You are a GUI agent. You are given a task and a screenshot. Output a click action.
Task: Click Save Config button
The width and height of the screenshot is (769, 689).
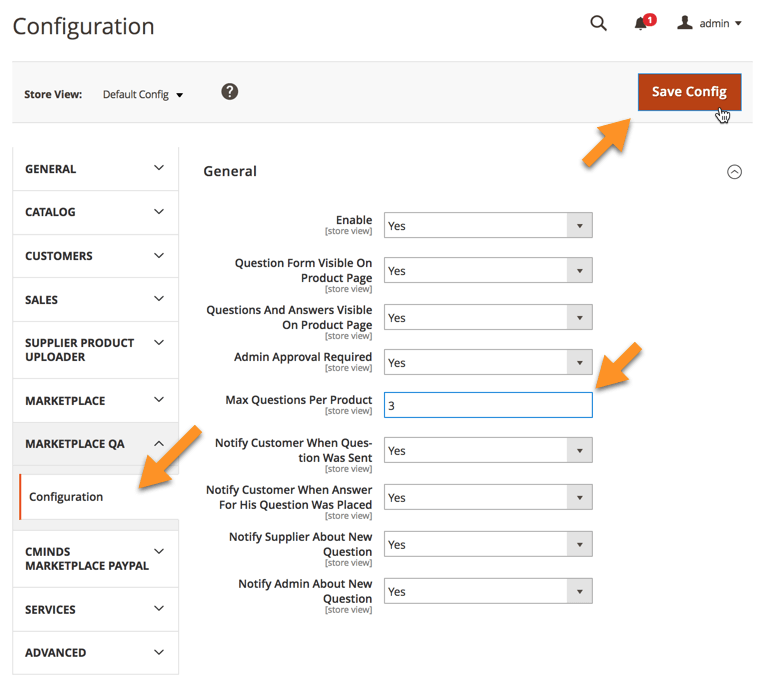click(x=689, y=92)
